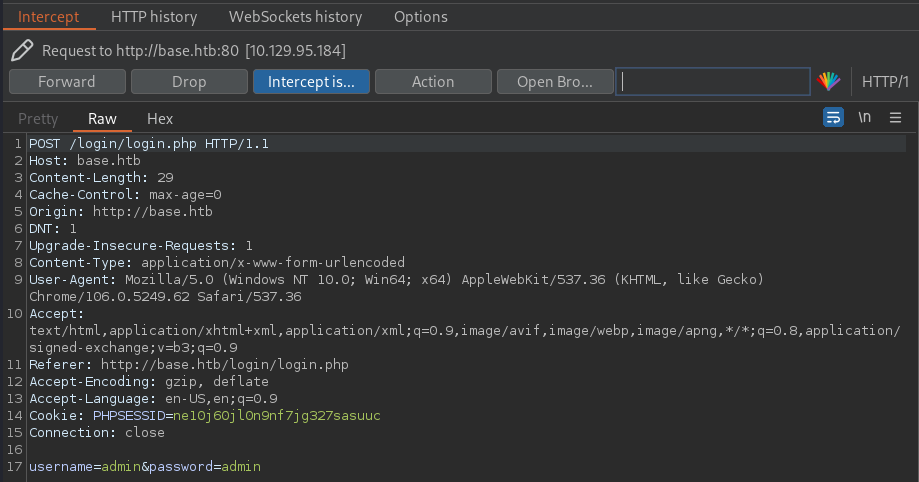This screenshot has height=482, width=919.
Task: Click the HTTP/1 protocol label
Action: (x=885, y=82)
